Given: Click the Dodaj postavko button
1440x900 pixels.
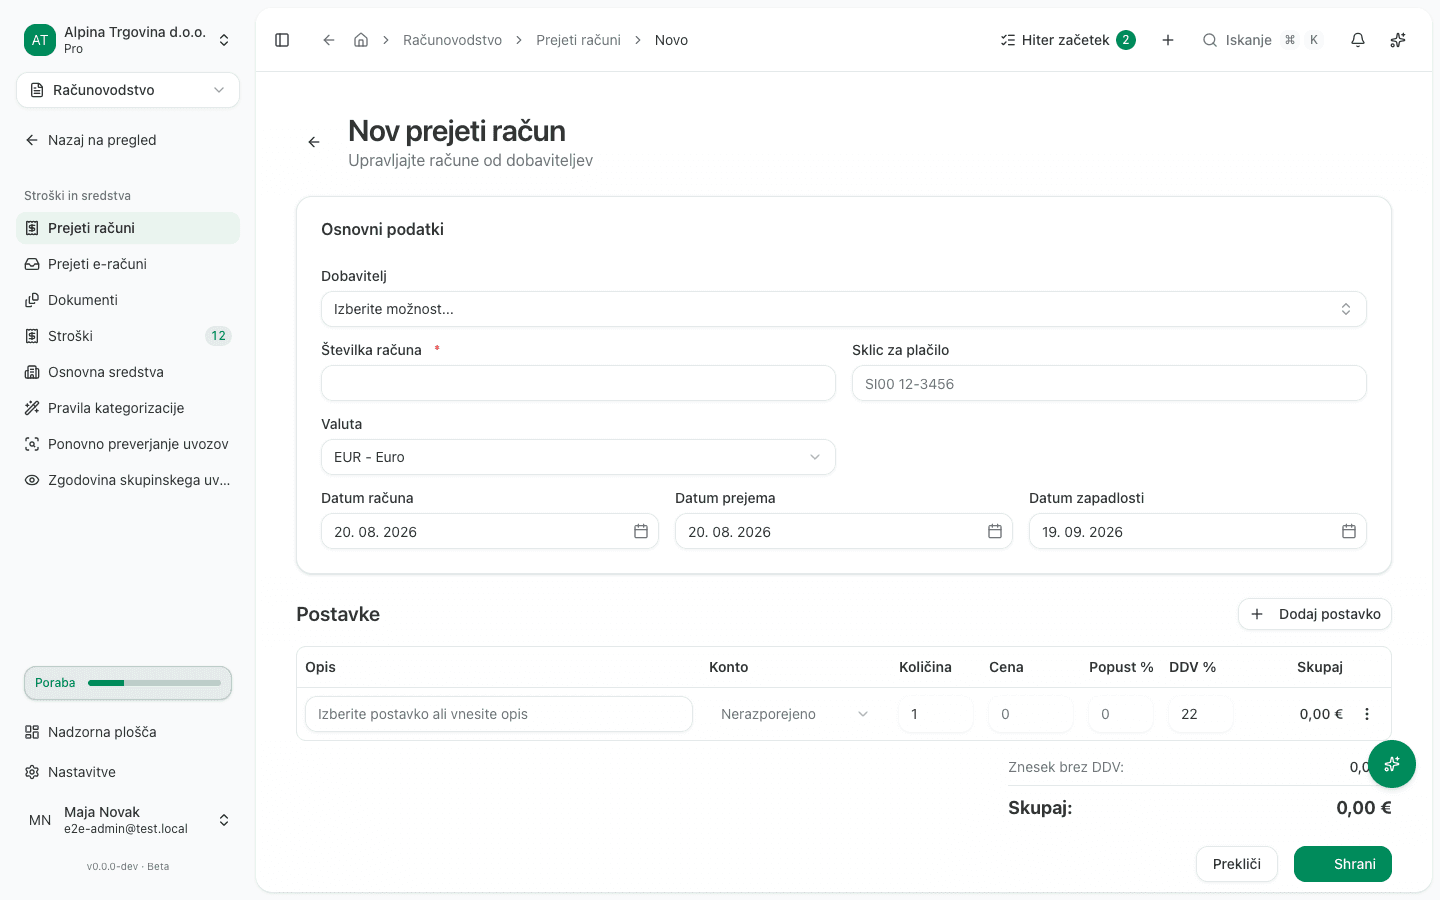Looking at the screenshot, I should (x=1315, y=614).
